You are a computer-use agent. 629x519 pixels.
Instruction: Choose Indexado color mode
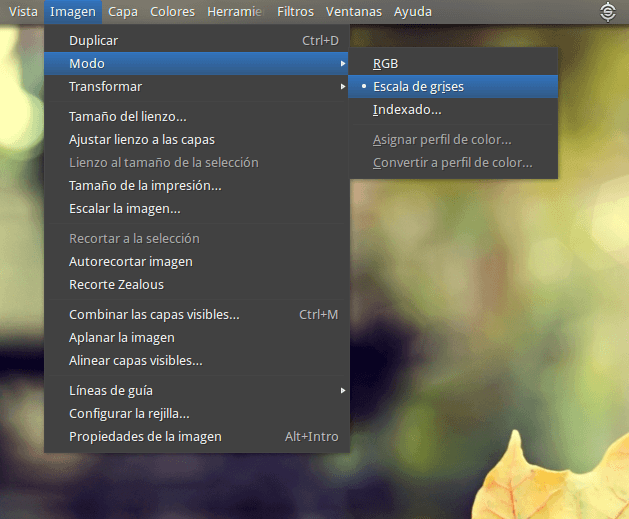pyautogui.click(x=407, y=109)
